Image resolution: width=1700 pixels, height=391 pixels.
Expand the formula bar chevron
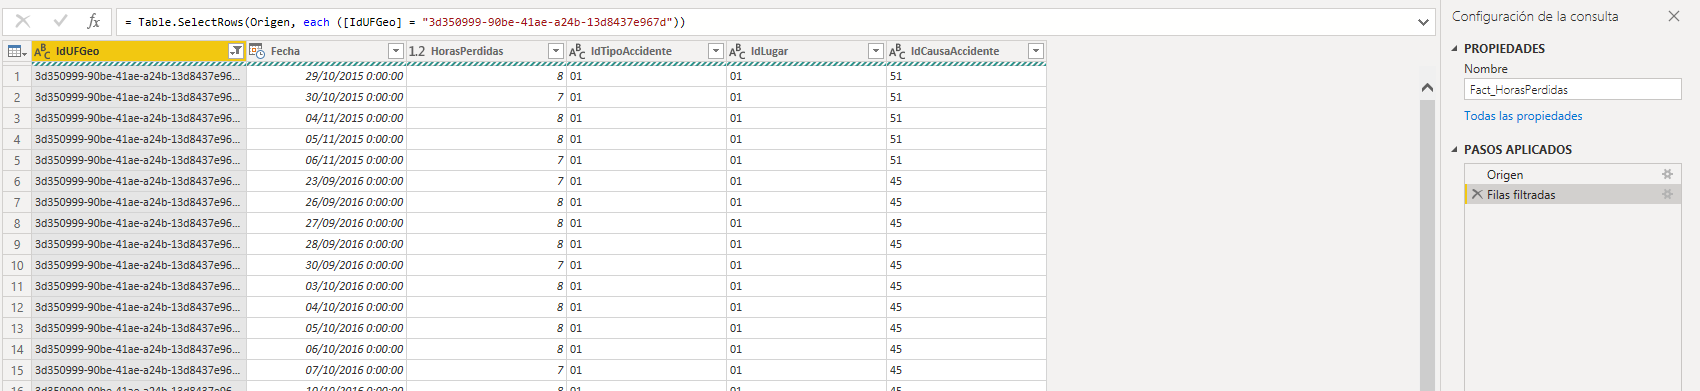click(x=1424, y=22)
